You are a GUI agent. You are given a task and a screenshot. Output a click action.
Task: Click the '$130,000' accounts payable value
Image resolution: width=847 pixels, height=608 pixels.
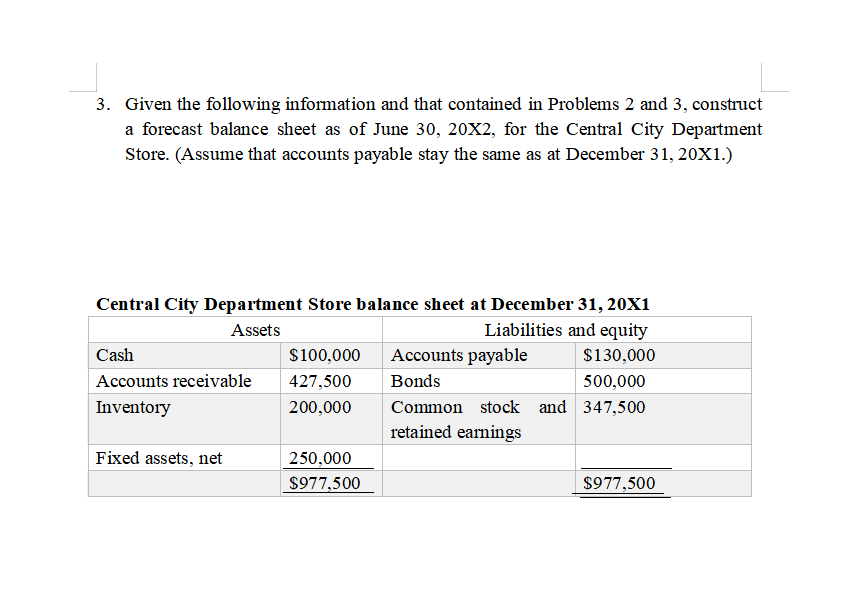point(620,355)
